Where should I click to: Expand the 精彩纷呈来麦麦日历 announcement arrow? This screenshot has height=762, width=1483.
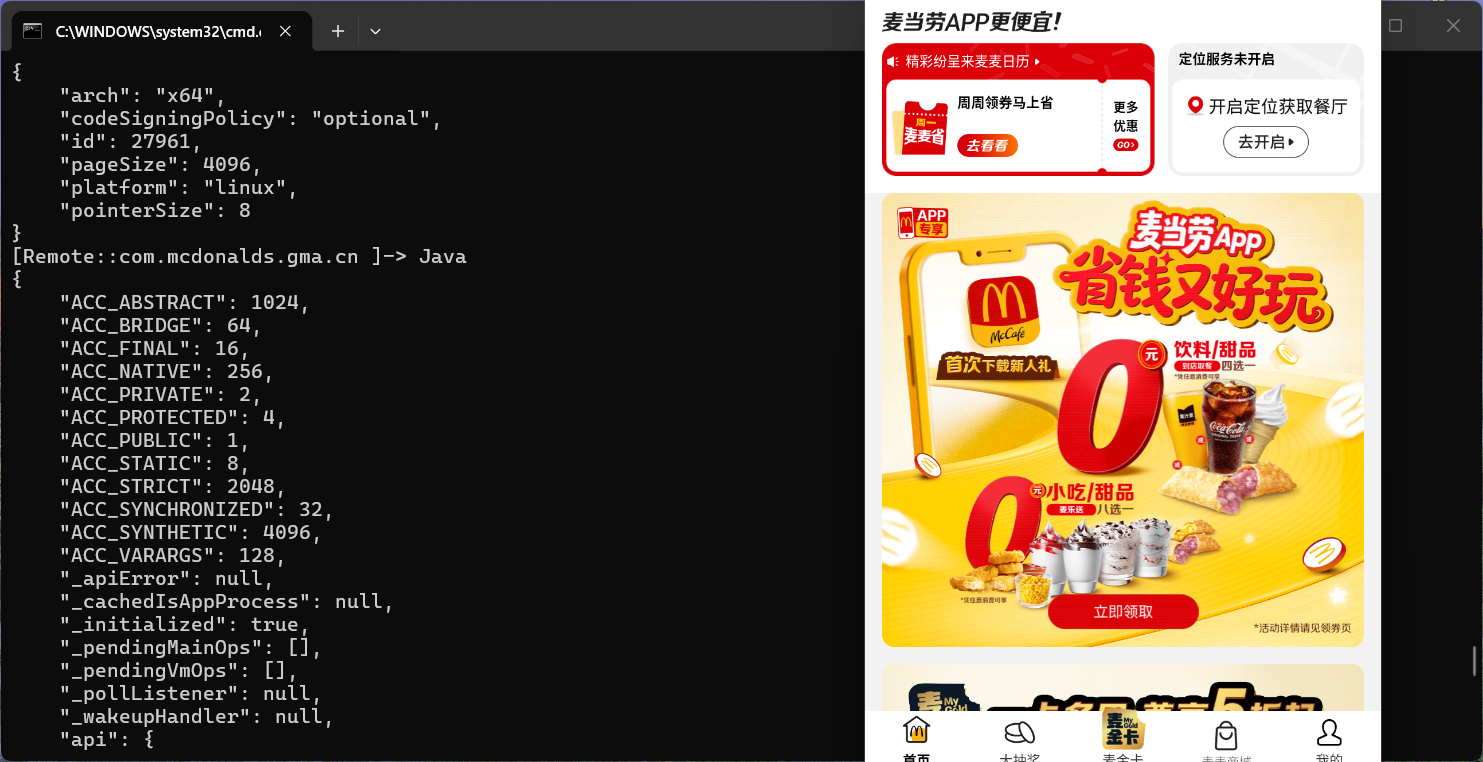pos(1037,62)
